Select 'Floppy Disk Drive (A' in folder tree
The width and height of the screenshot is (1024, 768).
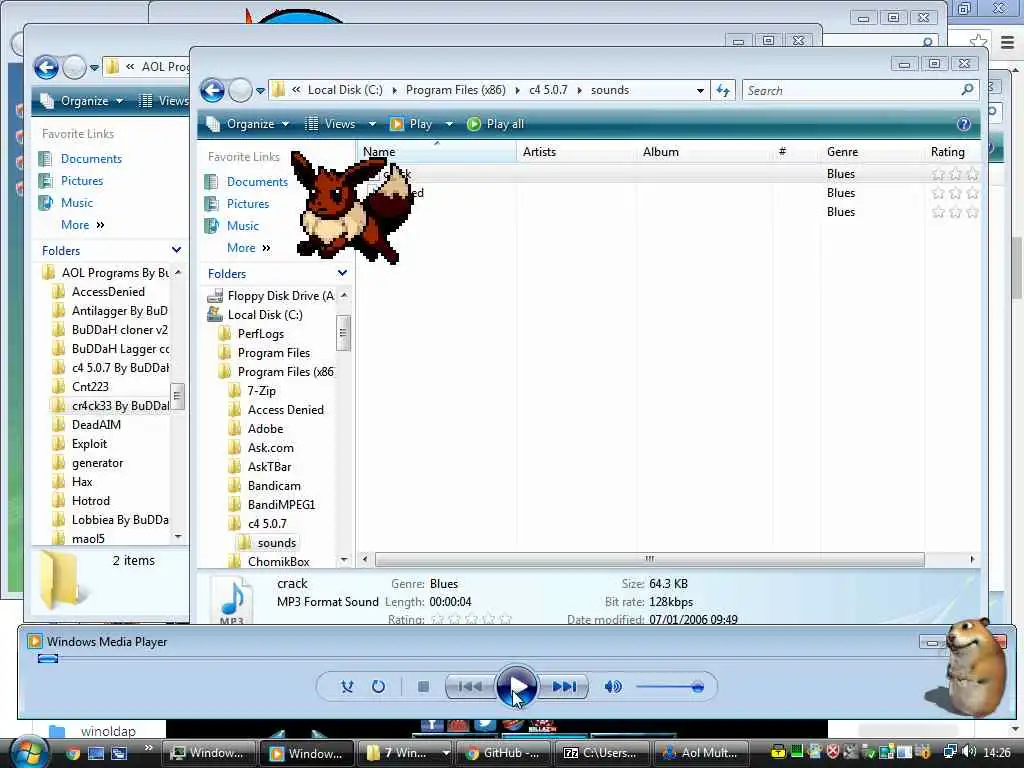click(271, 296)
